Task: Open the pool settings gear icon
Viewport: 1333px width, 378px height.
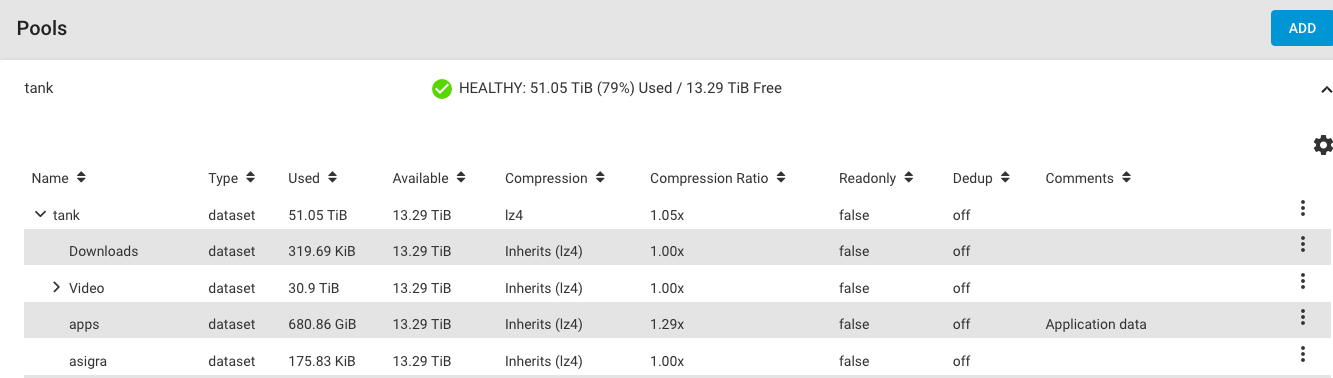Action: (x=1322, y=145)
